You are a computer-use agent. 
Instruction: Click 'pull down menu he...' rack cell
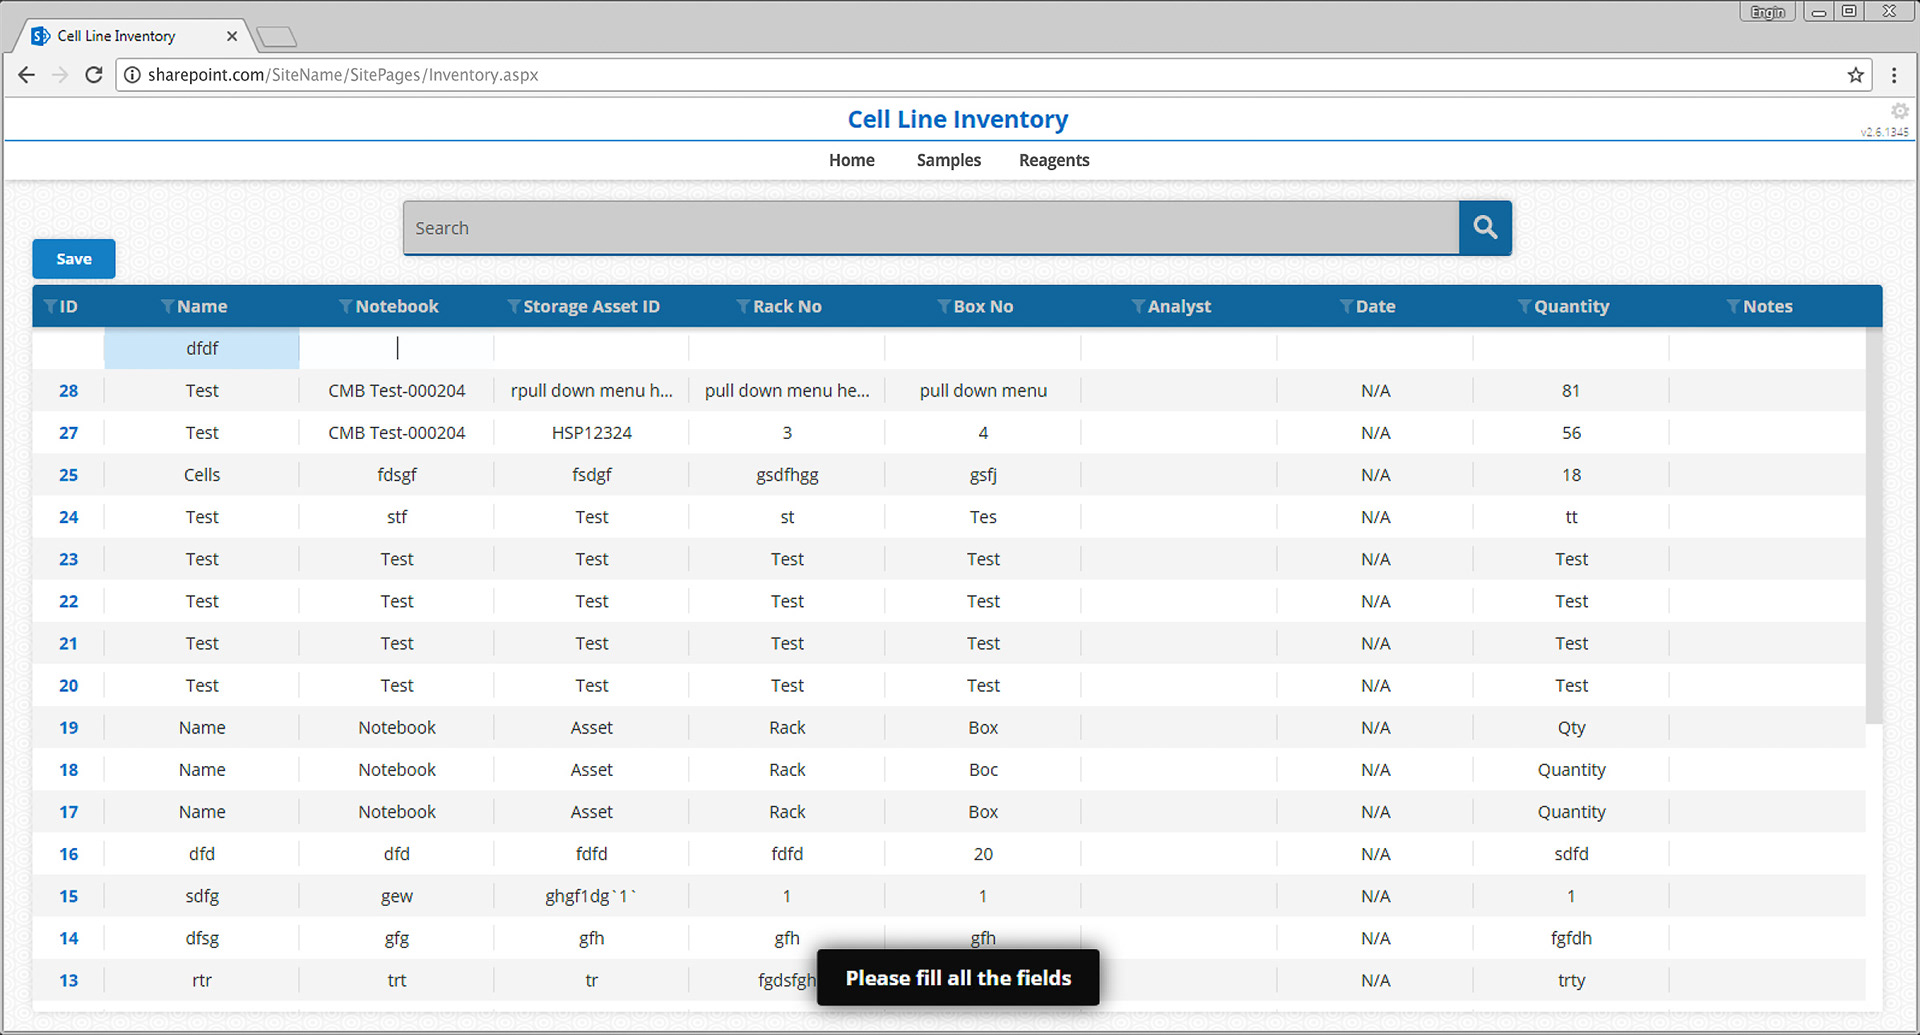pyautogui.click(x=787, y=391)
